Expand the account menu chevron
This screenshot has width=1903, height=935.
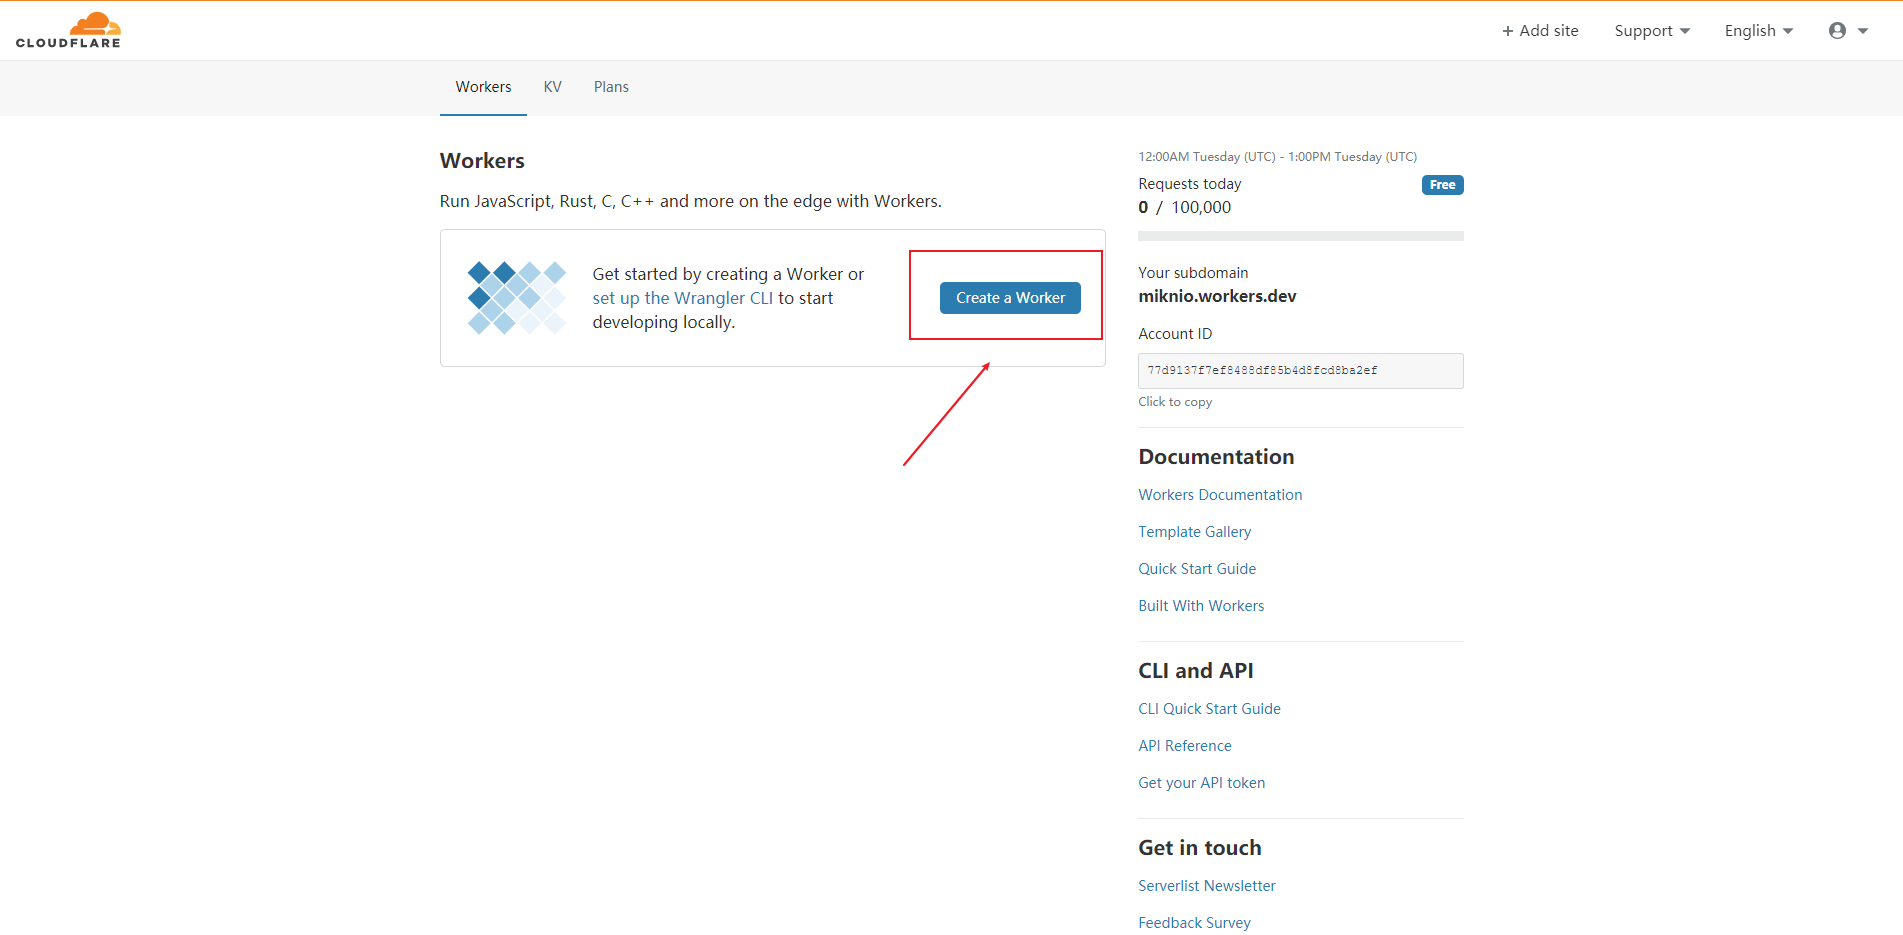1863,30
